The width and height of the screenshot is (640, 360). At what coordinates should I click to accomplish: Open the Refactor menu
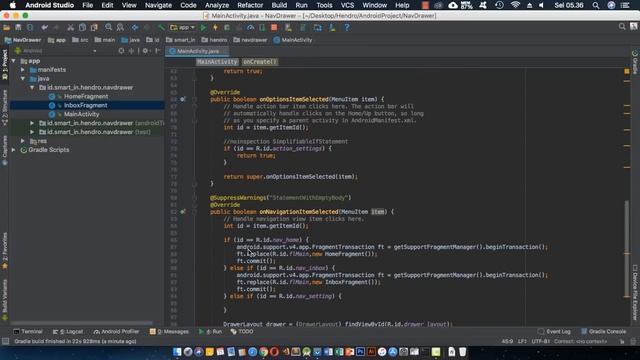coord(250,5)
